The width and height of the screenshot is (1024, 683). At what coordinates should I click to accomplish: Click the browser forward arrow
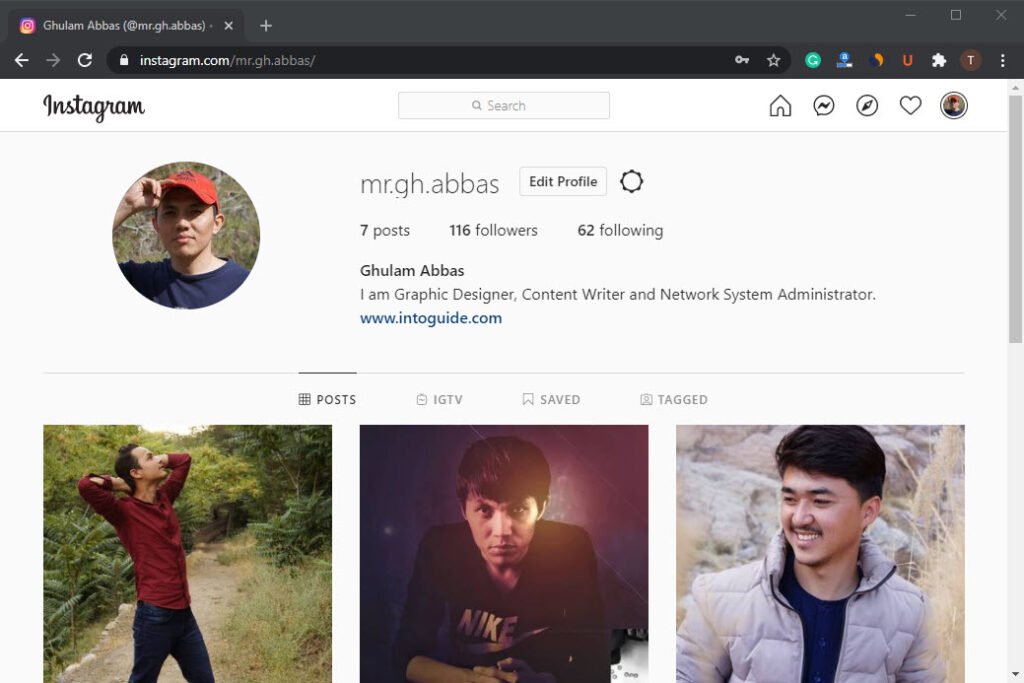click(x=53, y=61)
